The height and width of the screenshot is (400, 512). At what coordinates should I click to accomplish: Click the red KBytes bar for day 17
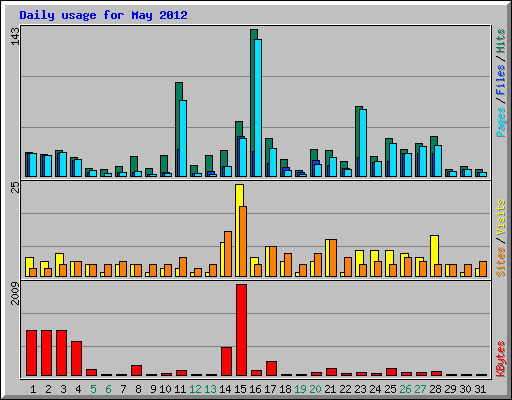(272, 369)
